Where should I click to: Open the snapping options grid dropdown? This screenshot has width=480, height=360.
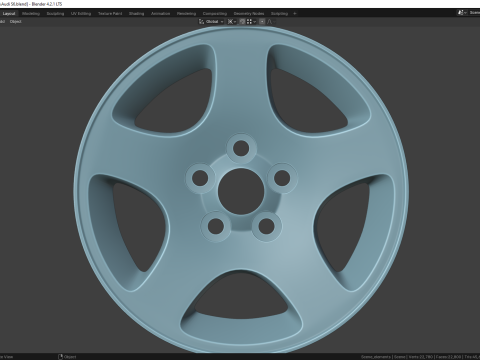click(x=251, y=22)
